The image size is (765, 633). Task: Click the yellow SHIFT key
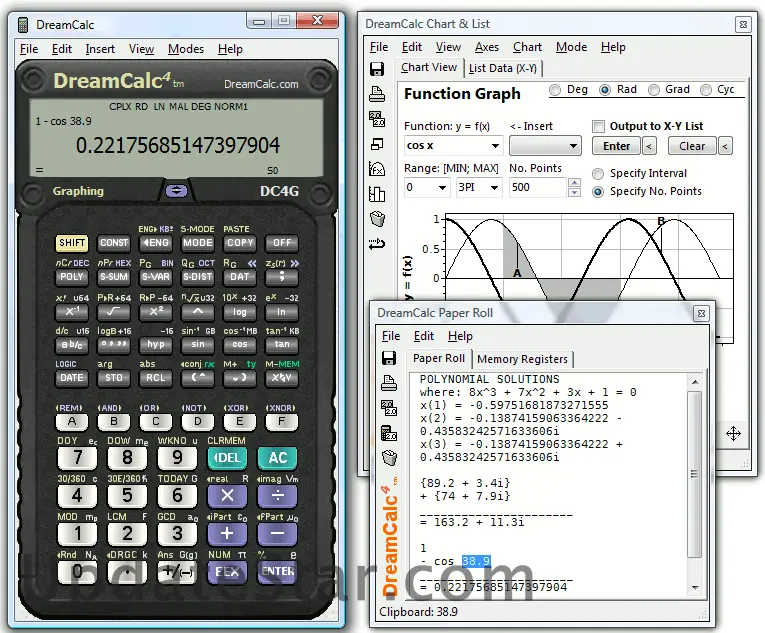pos(72,243)
